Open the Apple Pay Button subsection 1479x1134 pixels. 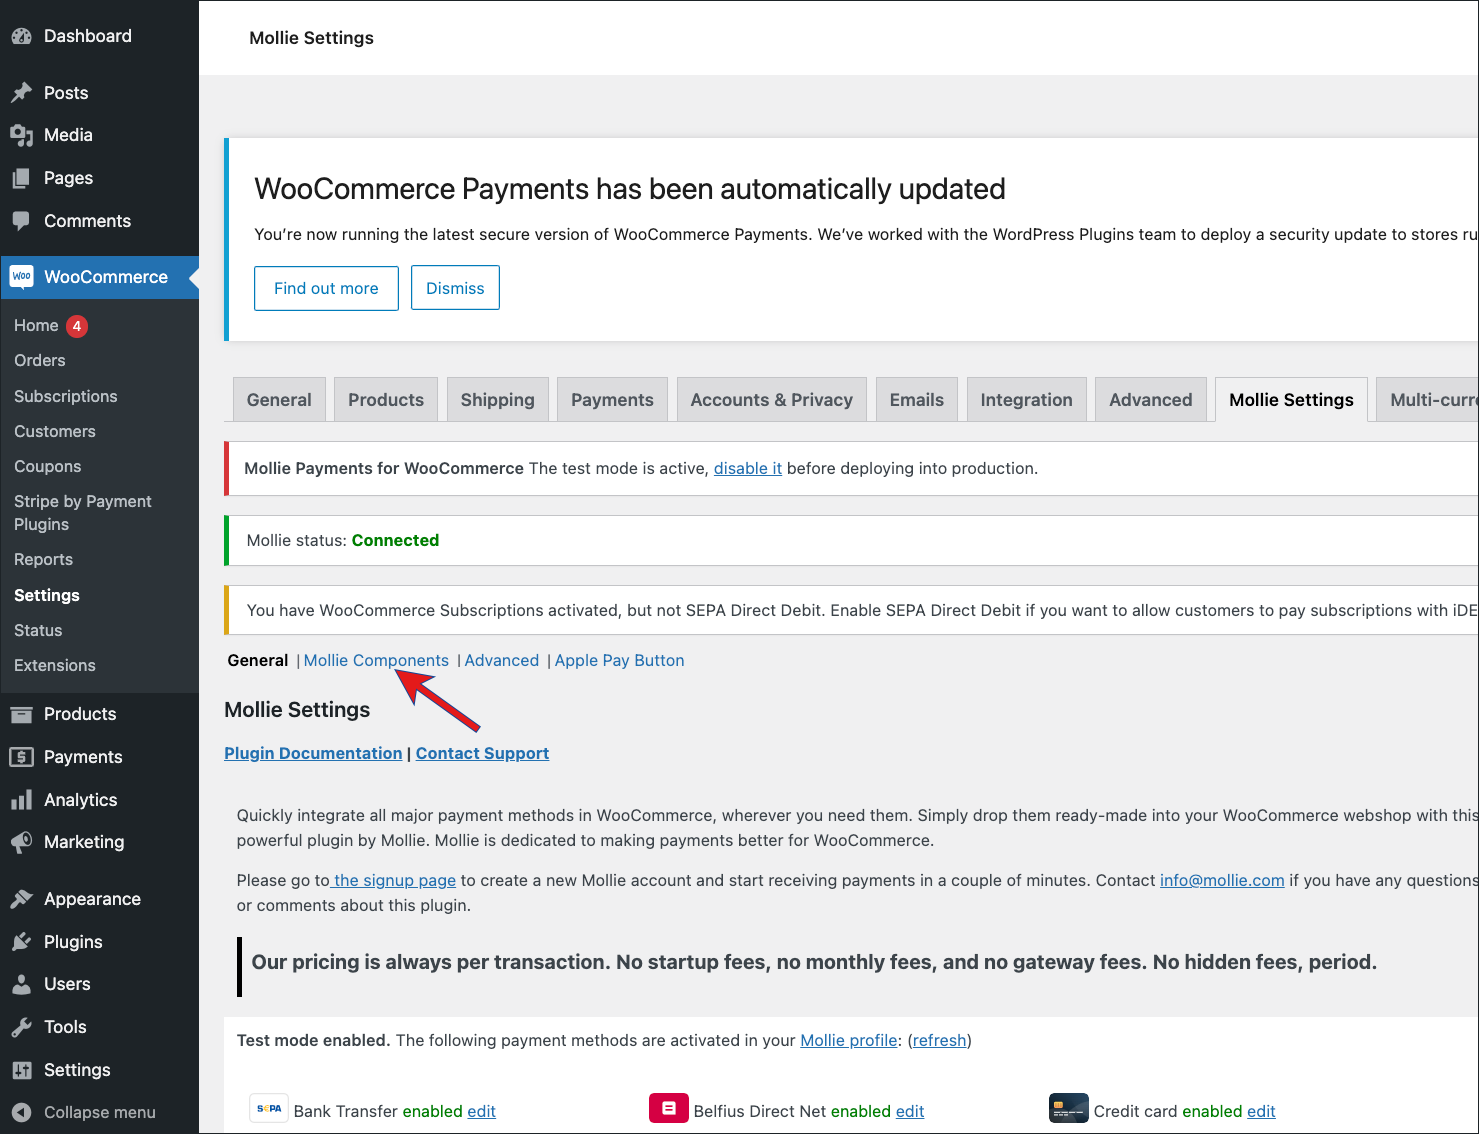pyautogui.click(x=619, y=660)
